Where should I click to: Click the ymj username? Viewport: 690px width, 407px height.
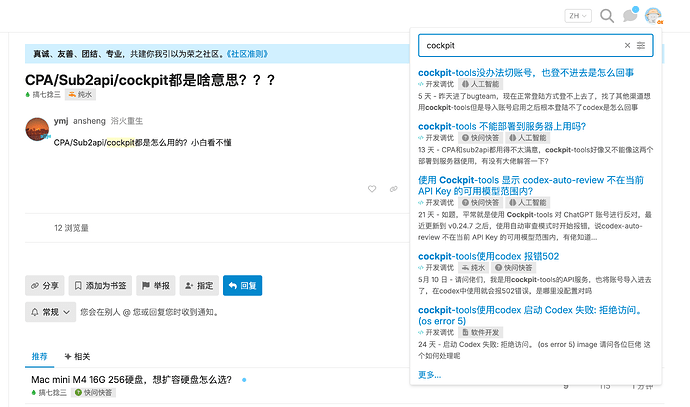[61, 121]
